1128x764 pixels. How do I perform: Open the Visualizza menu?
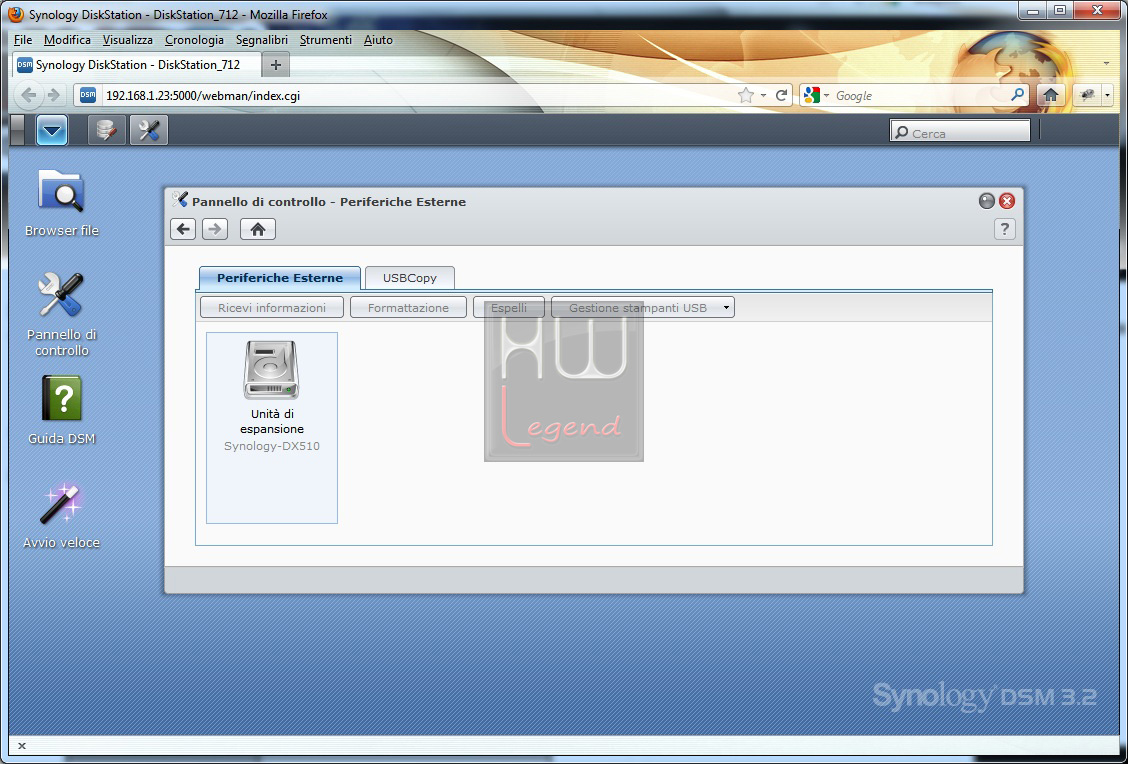(127, 40)
